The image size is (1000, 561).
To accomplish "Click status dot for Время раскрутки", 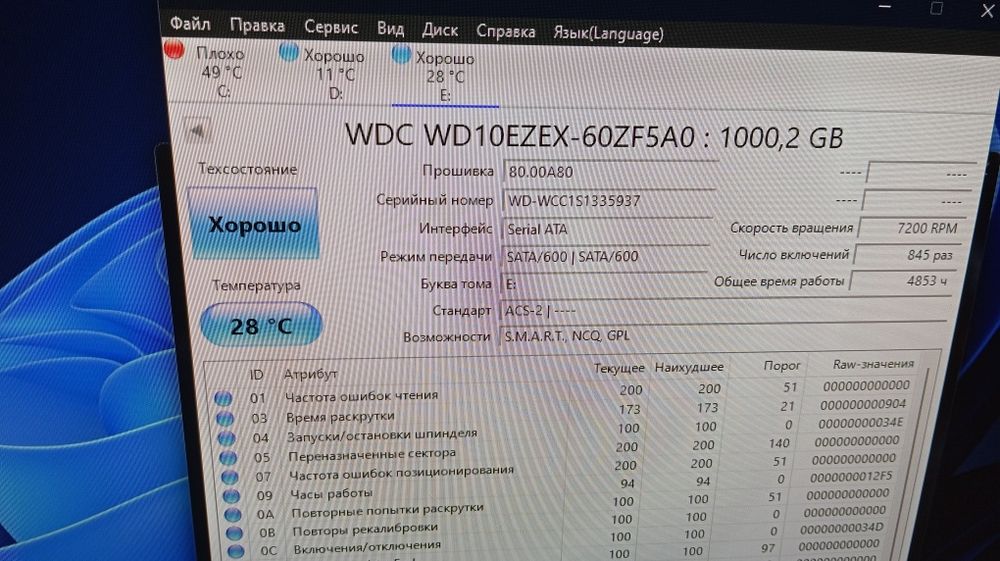I will click(225, 419).
